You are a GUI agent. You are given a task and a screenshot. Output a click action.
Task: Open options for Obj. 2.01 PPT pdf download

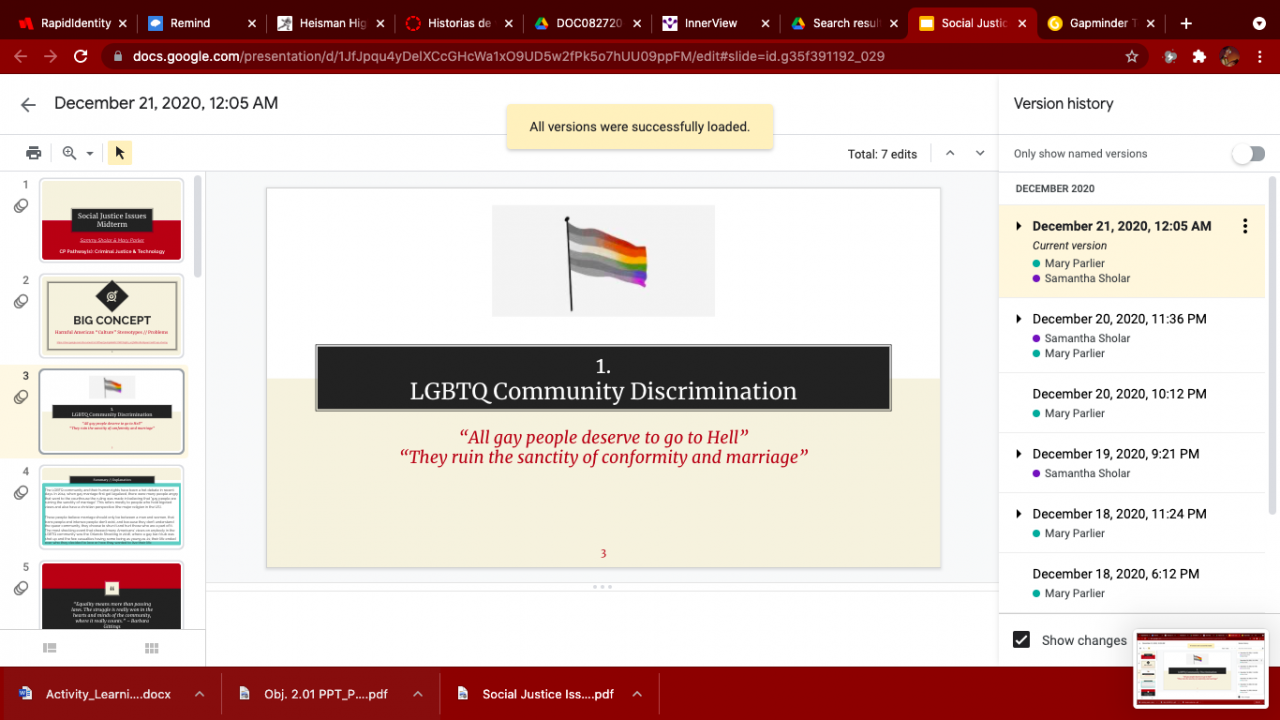tap(417, 694)
